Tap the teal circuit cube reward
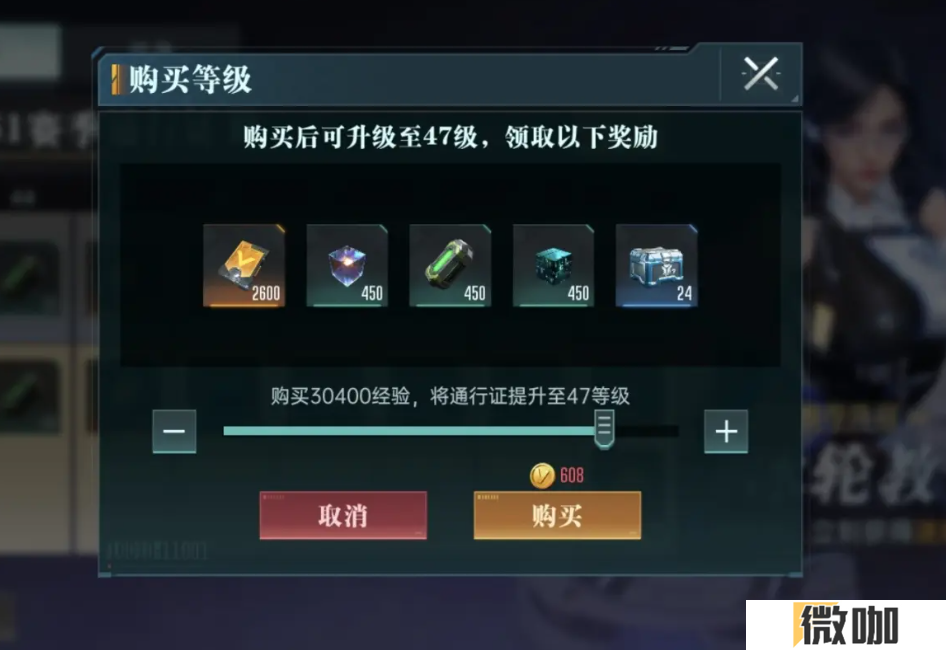The image size is (946, 650). point(553,266)
